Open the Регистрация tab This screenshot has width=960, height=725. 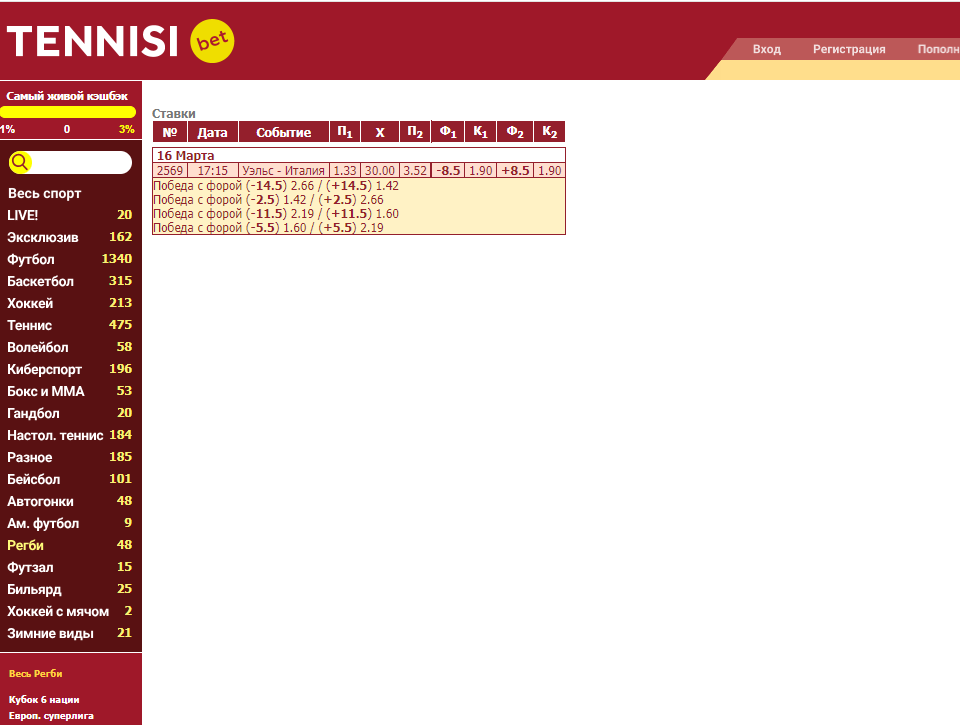pos(849,49)
